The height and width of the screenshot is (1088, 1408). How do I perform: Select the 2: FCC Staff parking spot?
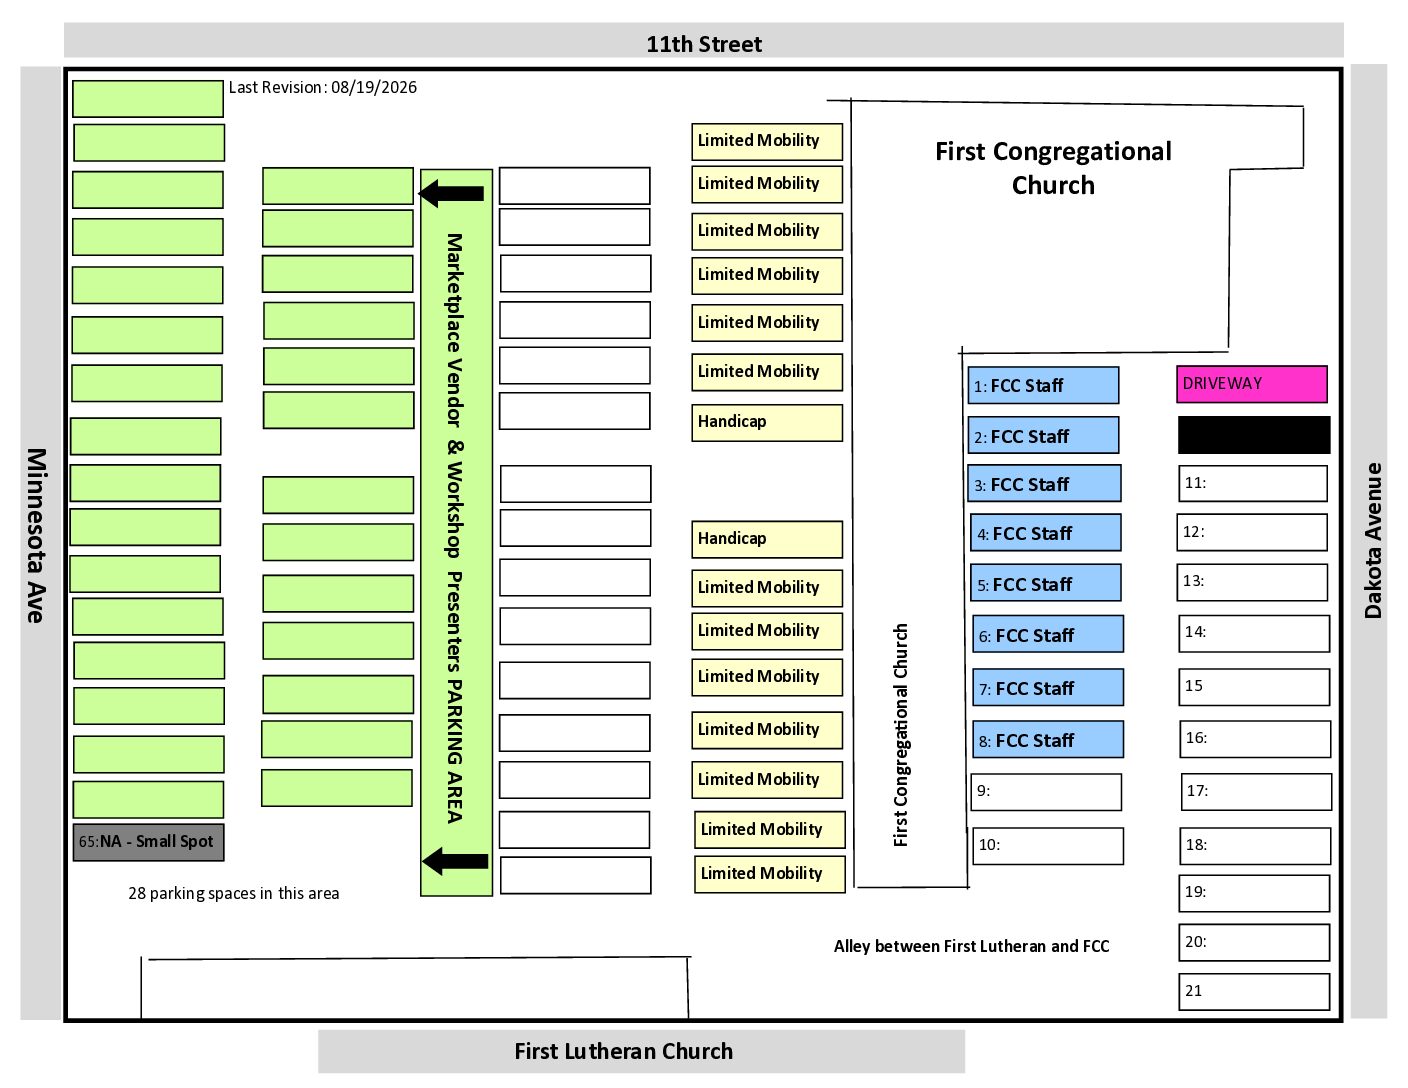tap(1043, 436)
